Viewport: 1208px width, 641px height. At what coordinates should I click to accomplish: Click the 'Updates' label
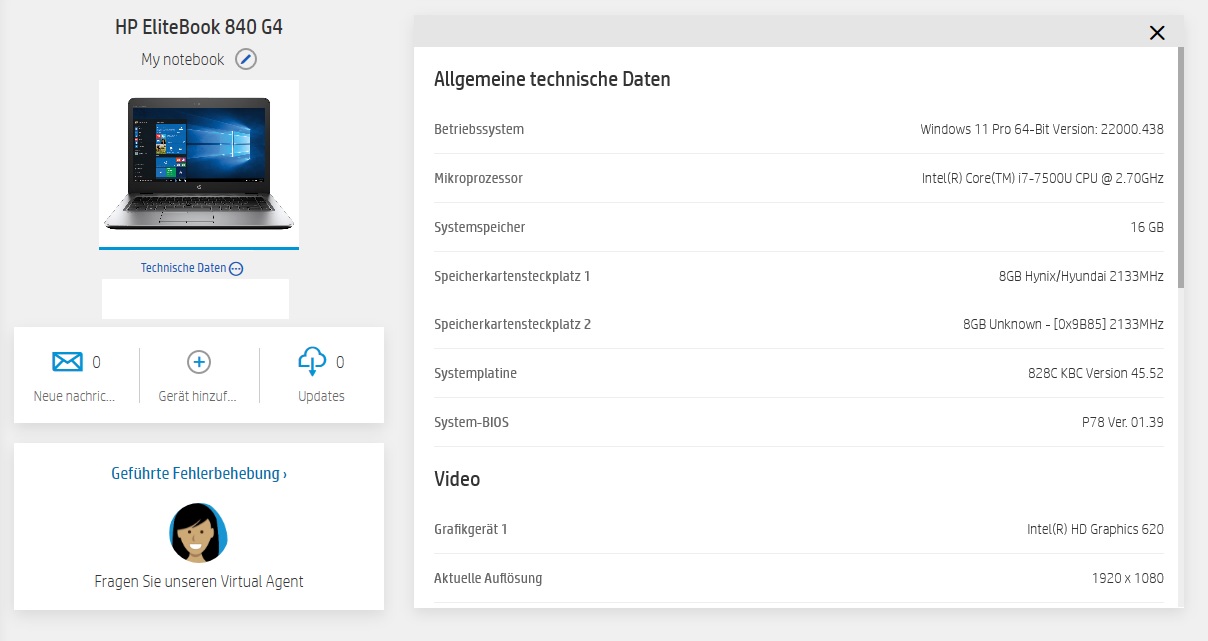[321, 396]
